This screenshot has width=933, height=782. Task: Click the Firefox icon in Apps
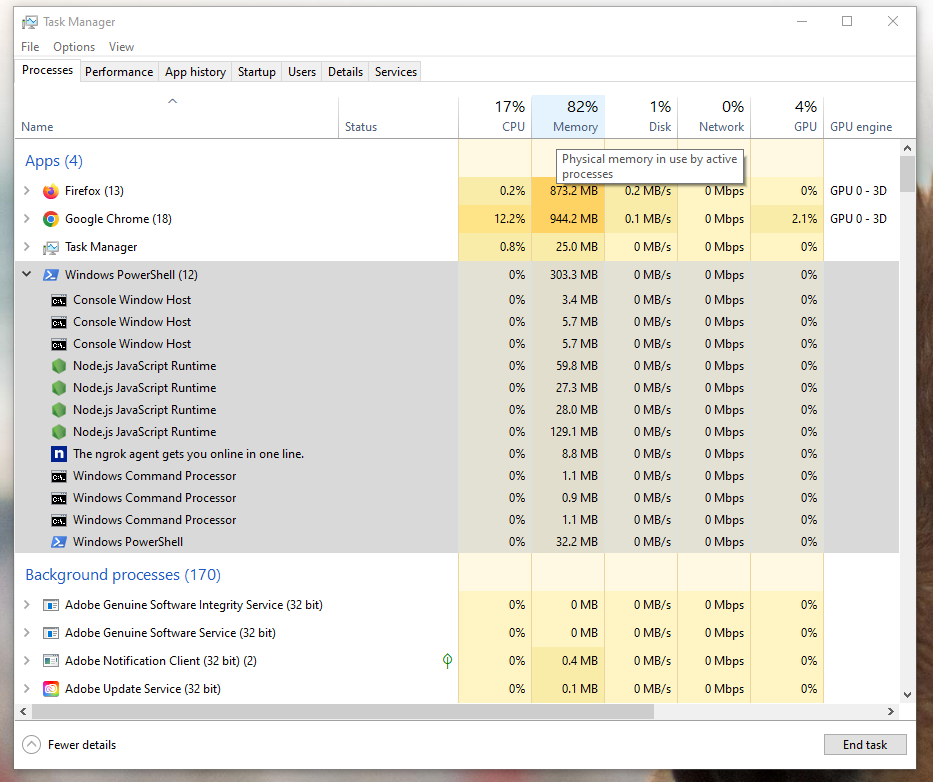point(51,191)
